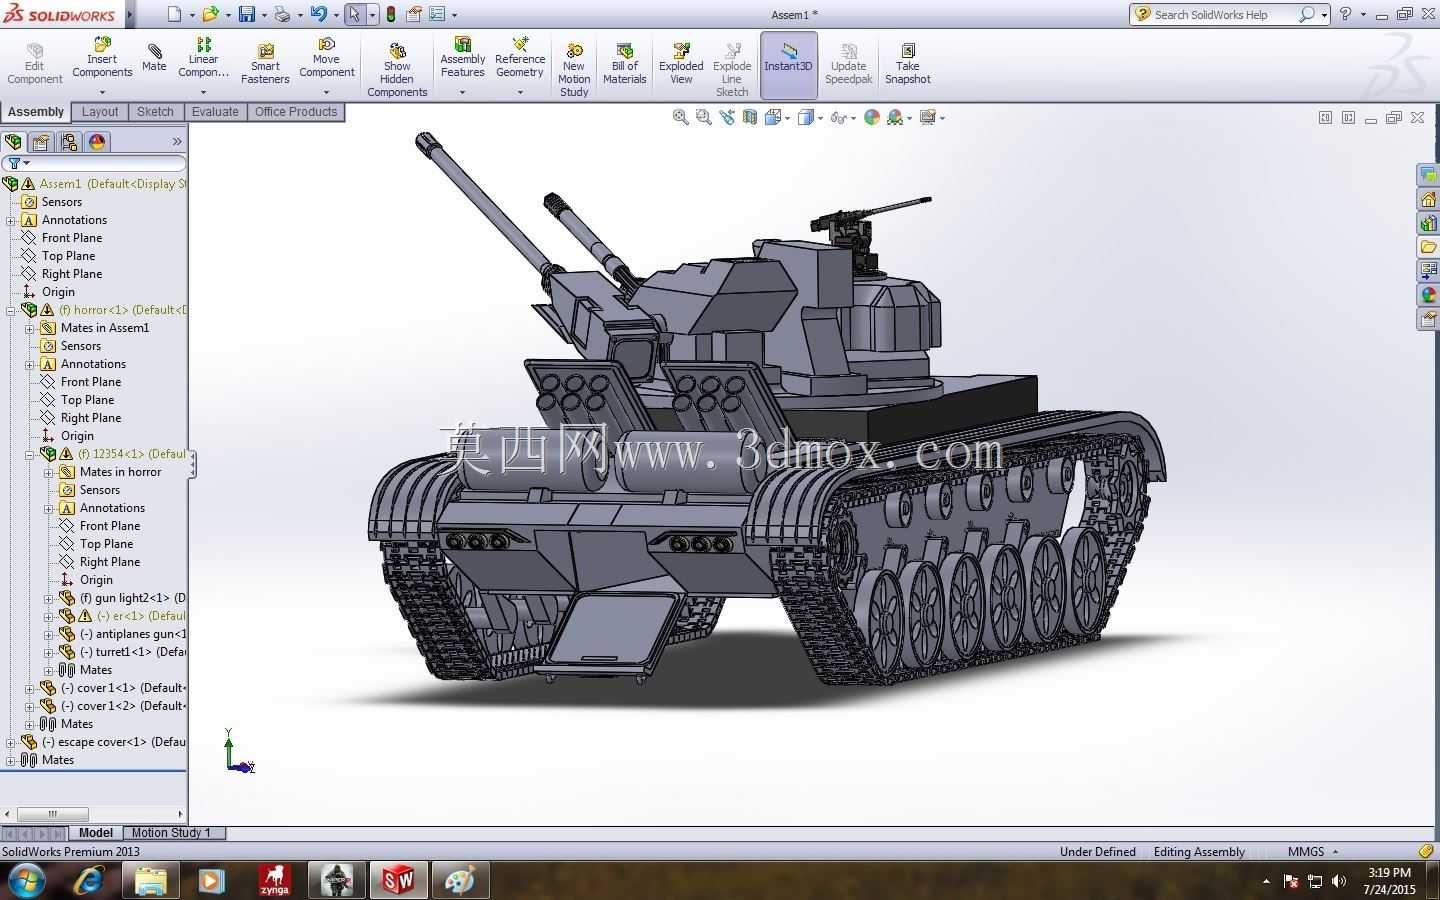Screen dimensions: 1440x900
Task: Open the DisplayManager tab
Action: coord(97,142)
